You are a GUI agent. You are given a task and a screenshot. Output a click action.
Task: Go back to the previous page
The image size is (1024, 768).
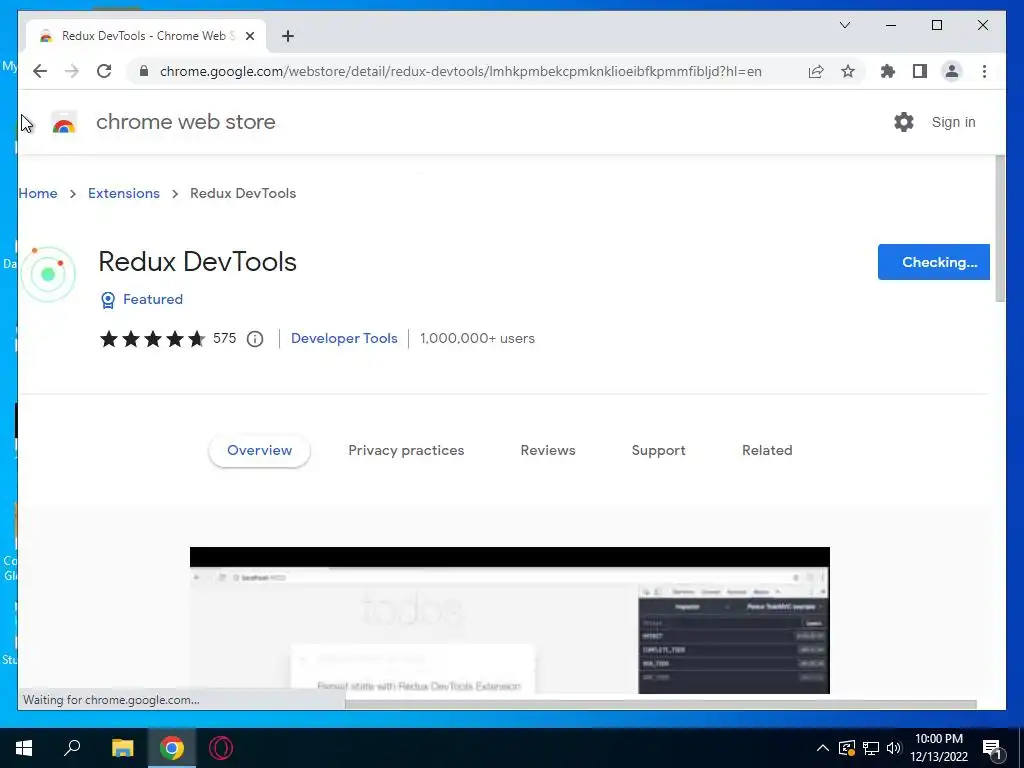click(x=40, y=71)
